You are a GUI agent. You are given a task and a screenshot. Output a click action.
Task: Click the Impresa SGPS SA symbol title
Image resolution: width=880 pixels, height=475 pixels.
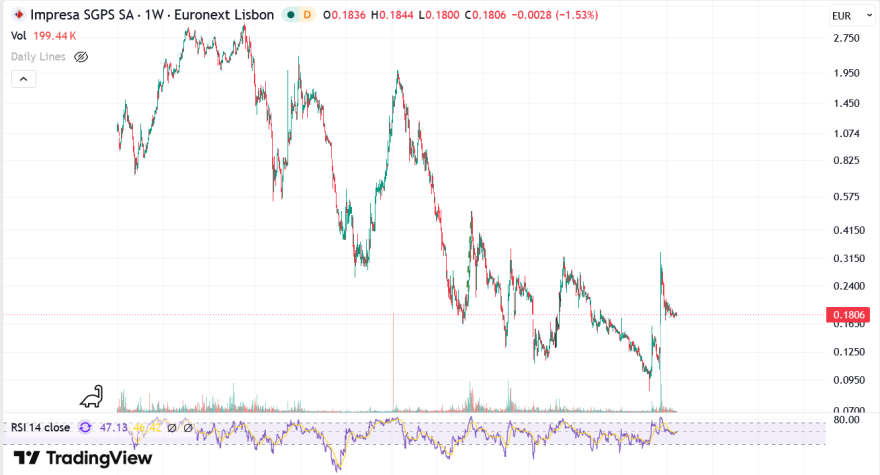pos(81,15)
